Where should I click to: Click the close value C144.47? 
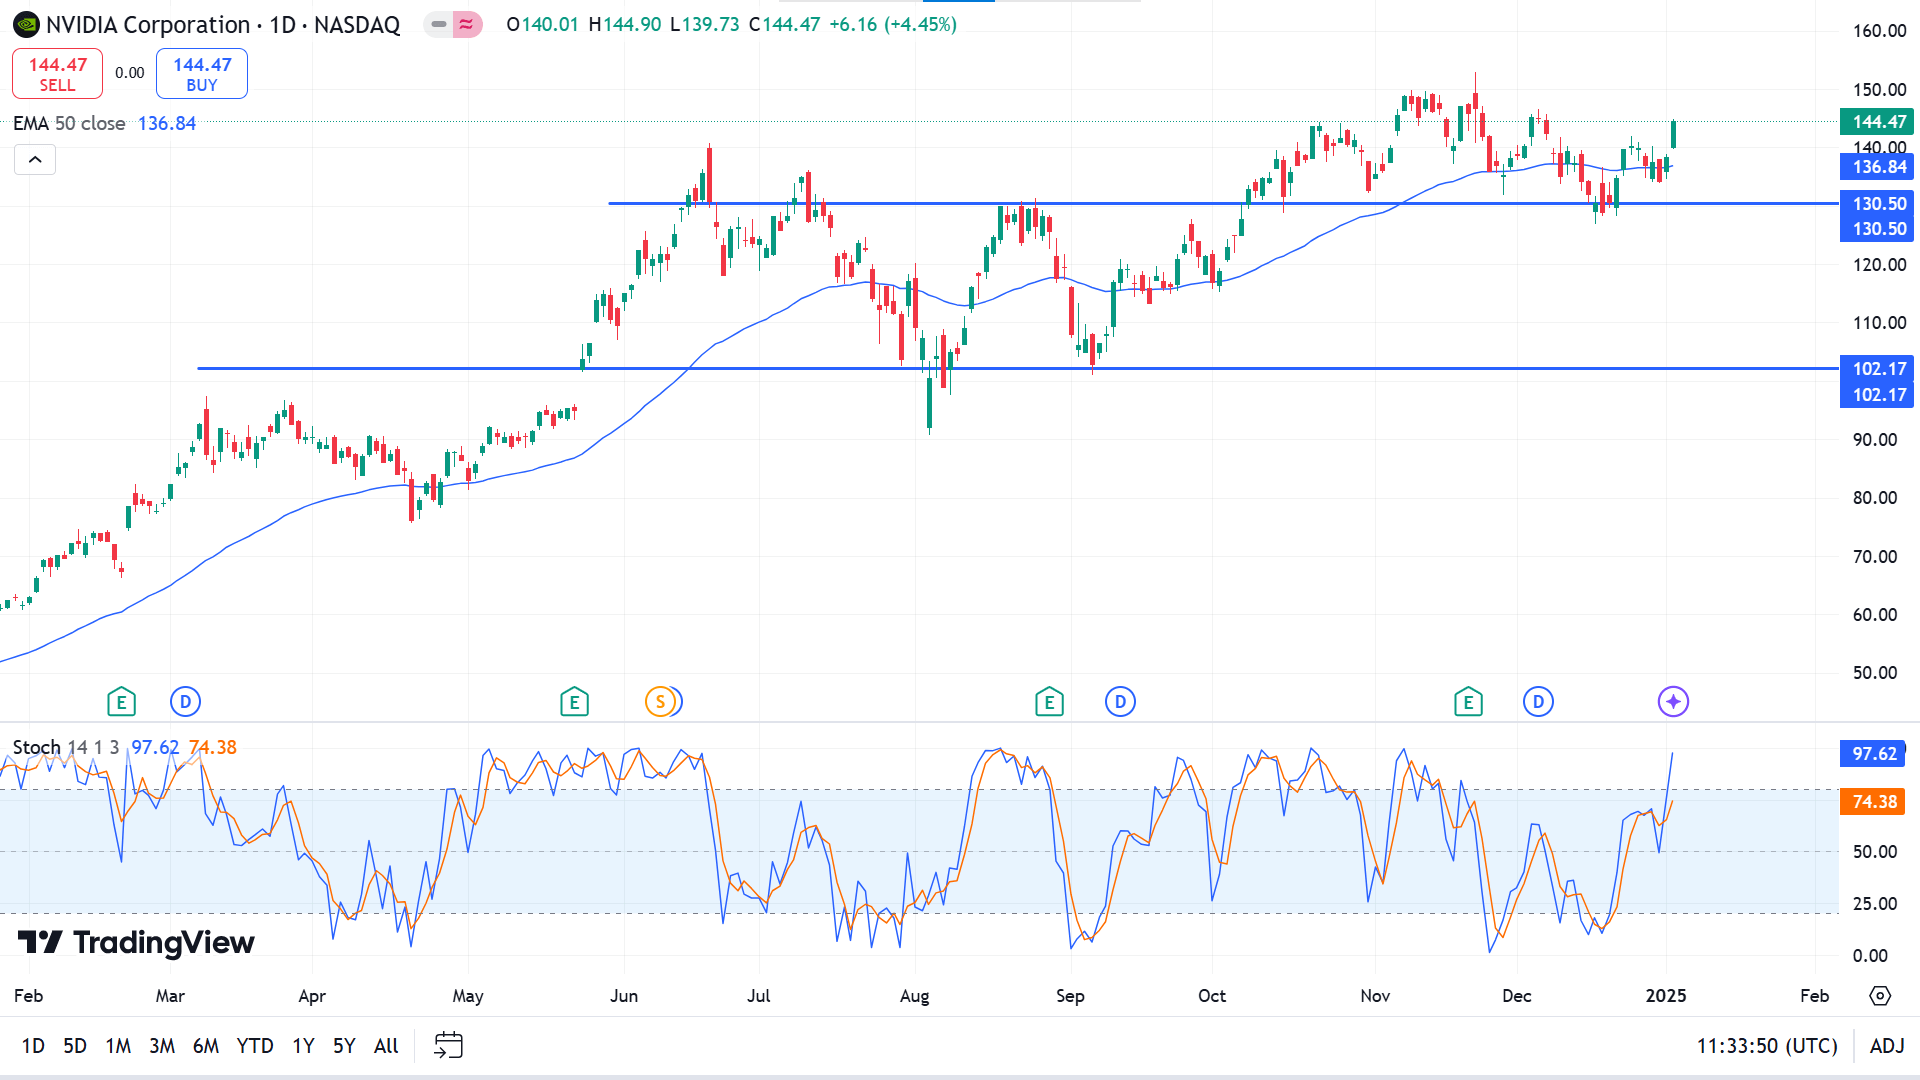pos(784,24)
